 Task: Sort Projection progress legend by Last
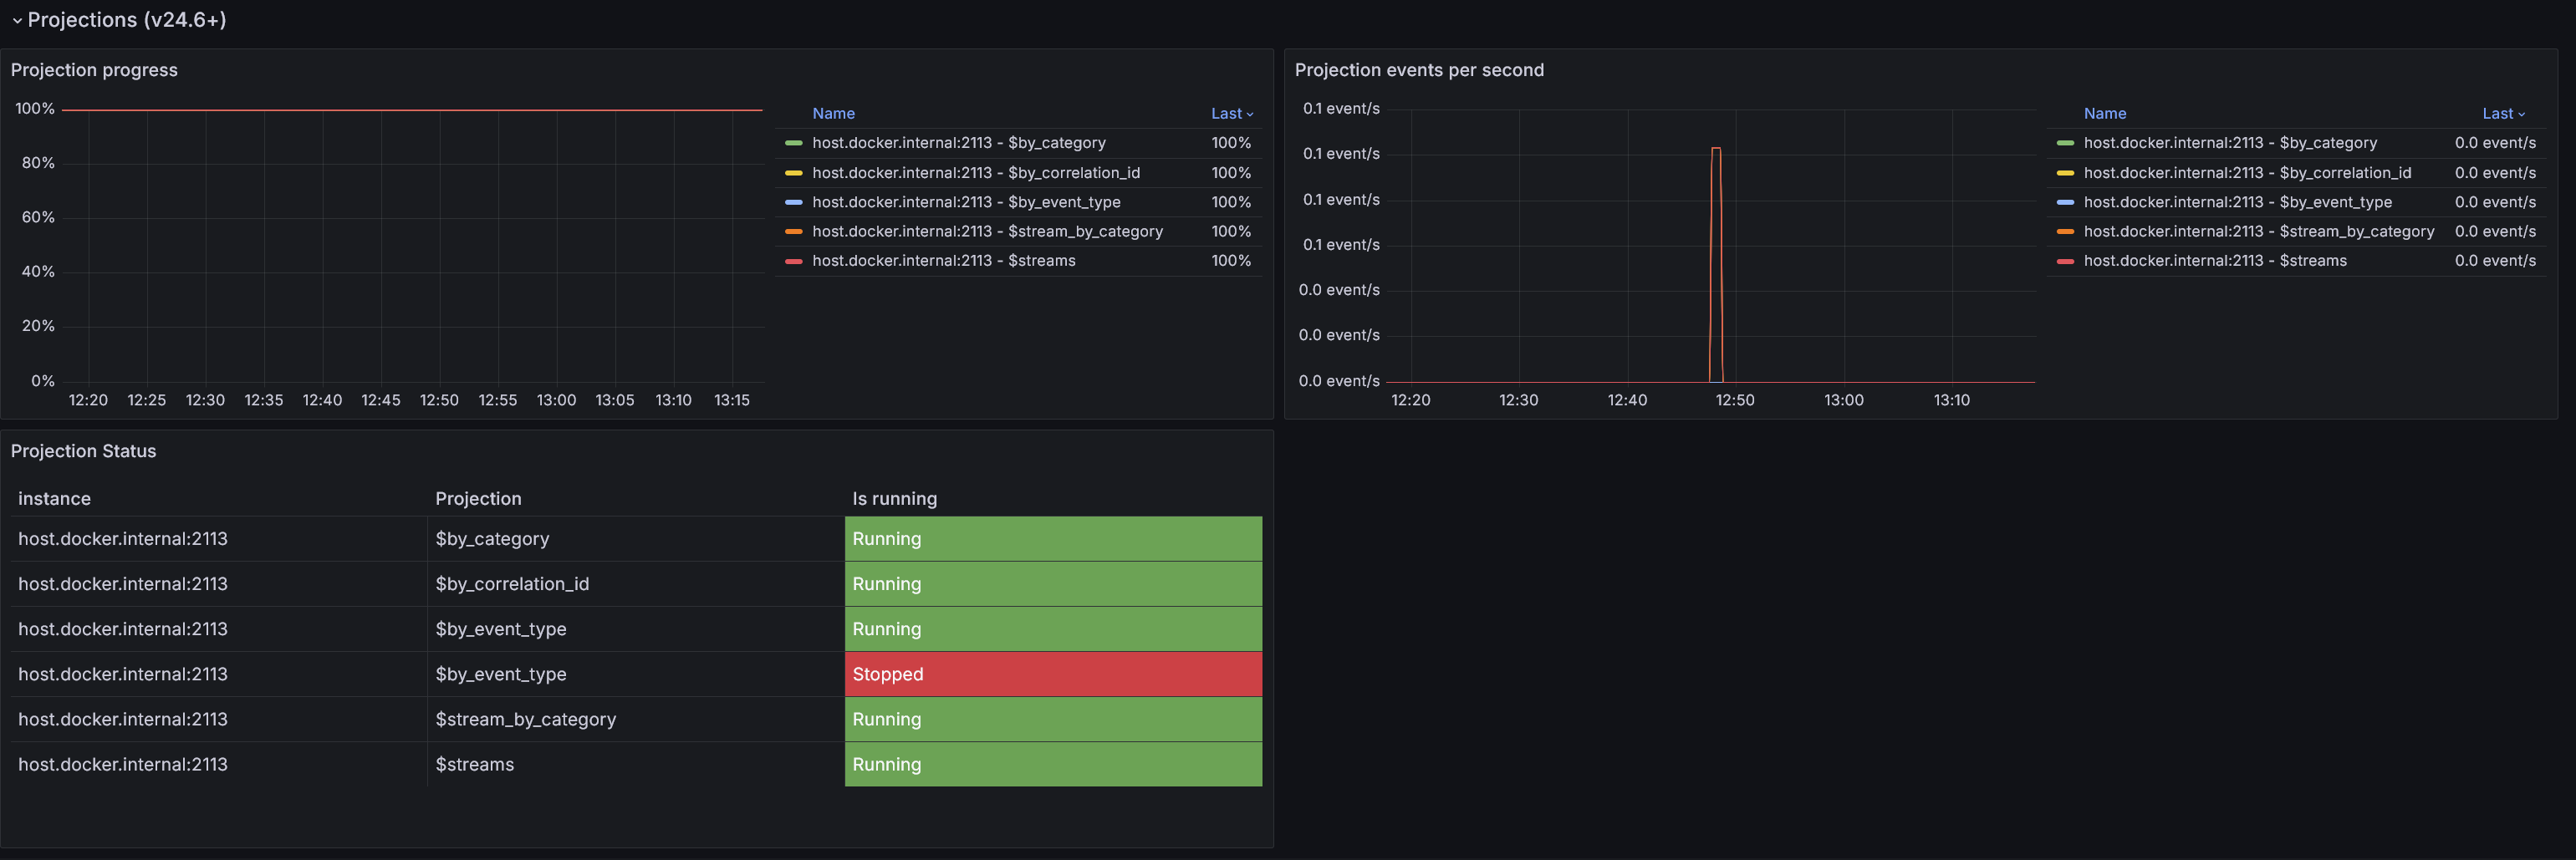[1230, 114]
